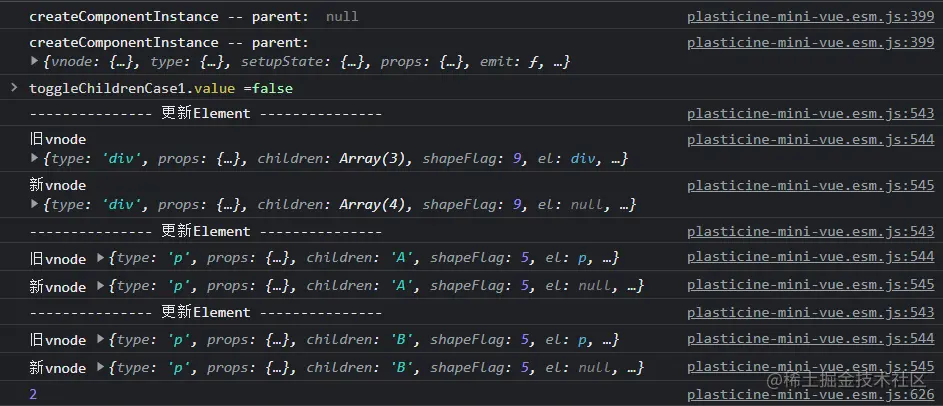The width and height of the screenshot is (943, 406).
Task: Open source link :545 on the 新vnode 'B' row
Action: coord(811,366)
